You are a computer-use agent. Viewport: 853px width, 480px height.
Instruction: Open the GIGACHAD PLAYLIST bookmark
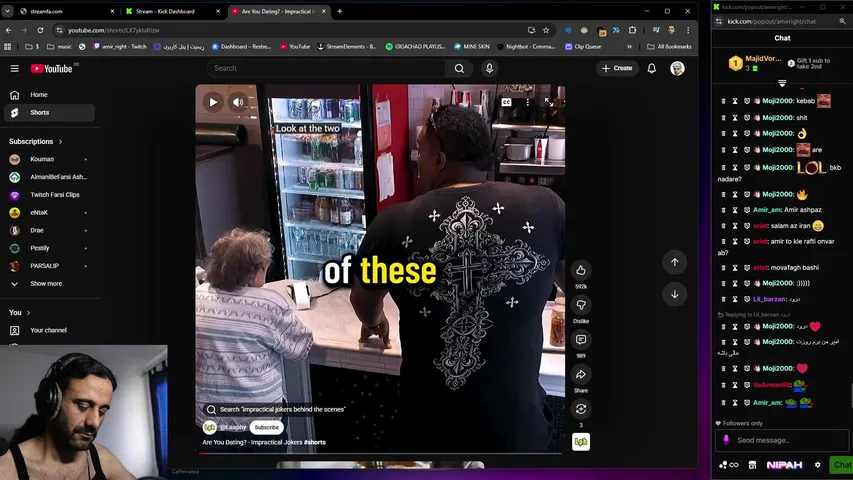tap(416, 47)
